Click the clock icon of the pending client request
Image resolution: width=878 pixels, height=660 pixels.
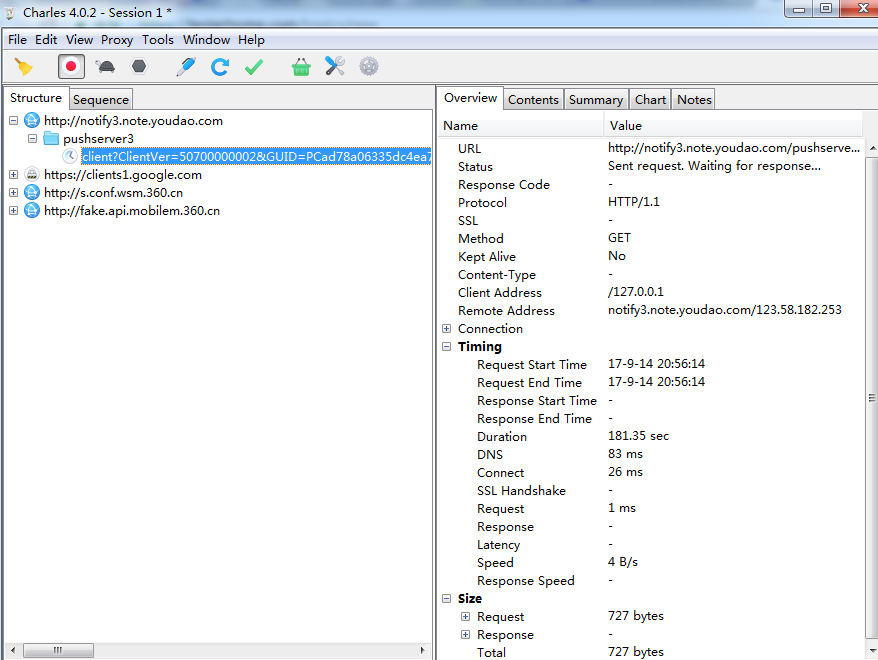tap(70, 156)
